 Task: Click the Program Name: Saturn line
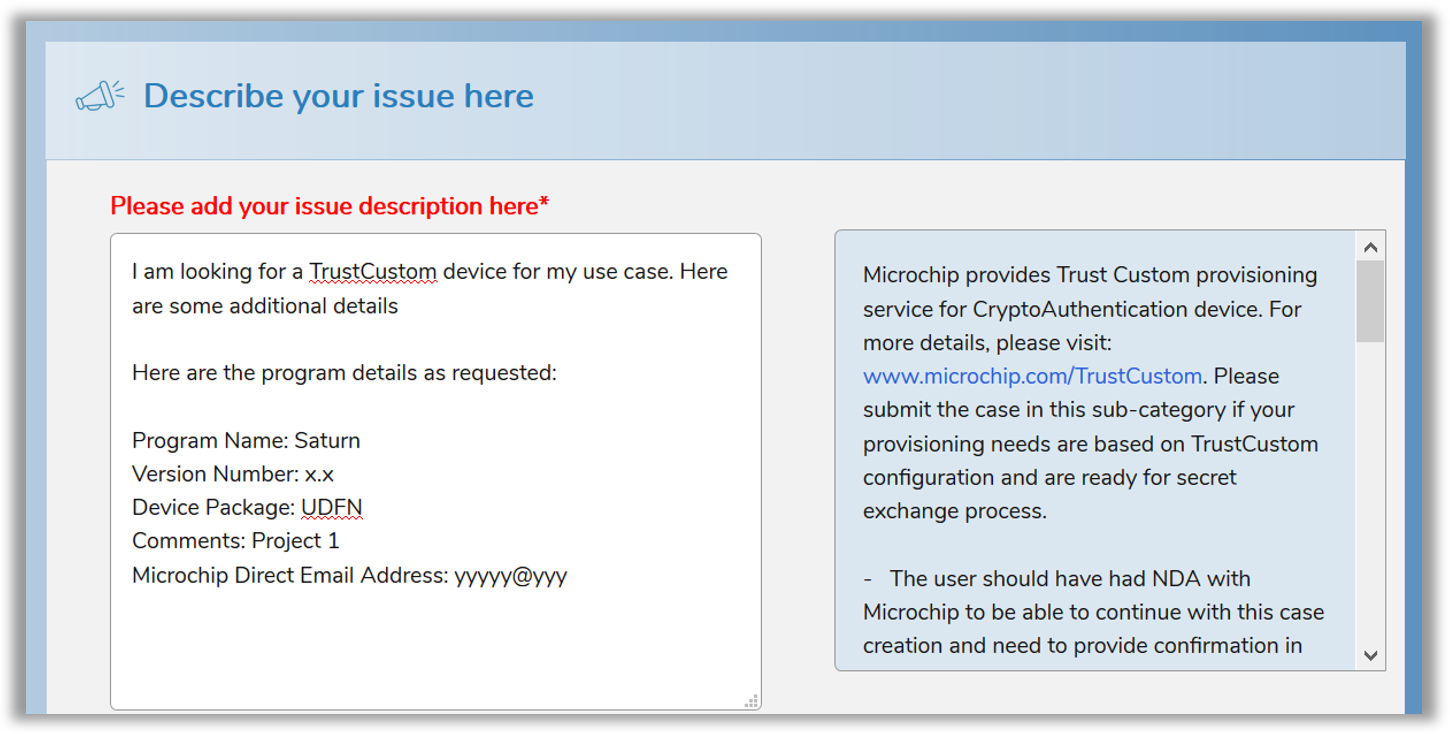(246, 440)
